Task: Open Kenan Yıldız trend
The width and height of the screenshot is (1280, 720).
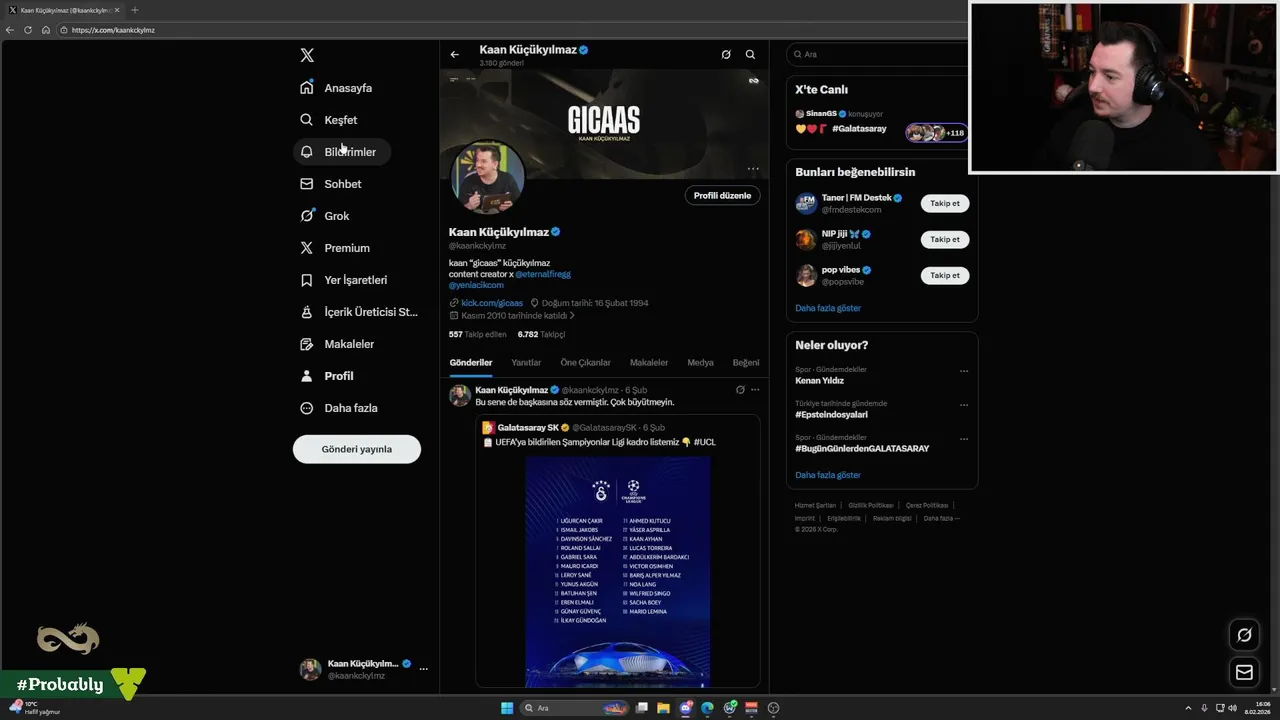Action: coord(820,381)
